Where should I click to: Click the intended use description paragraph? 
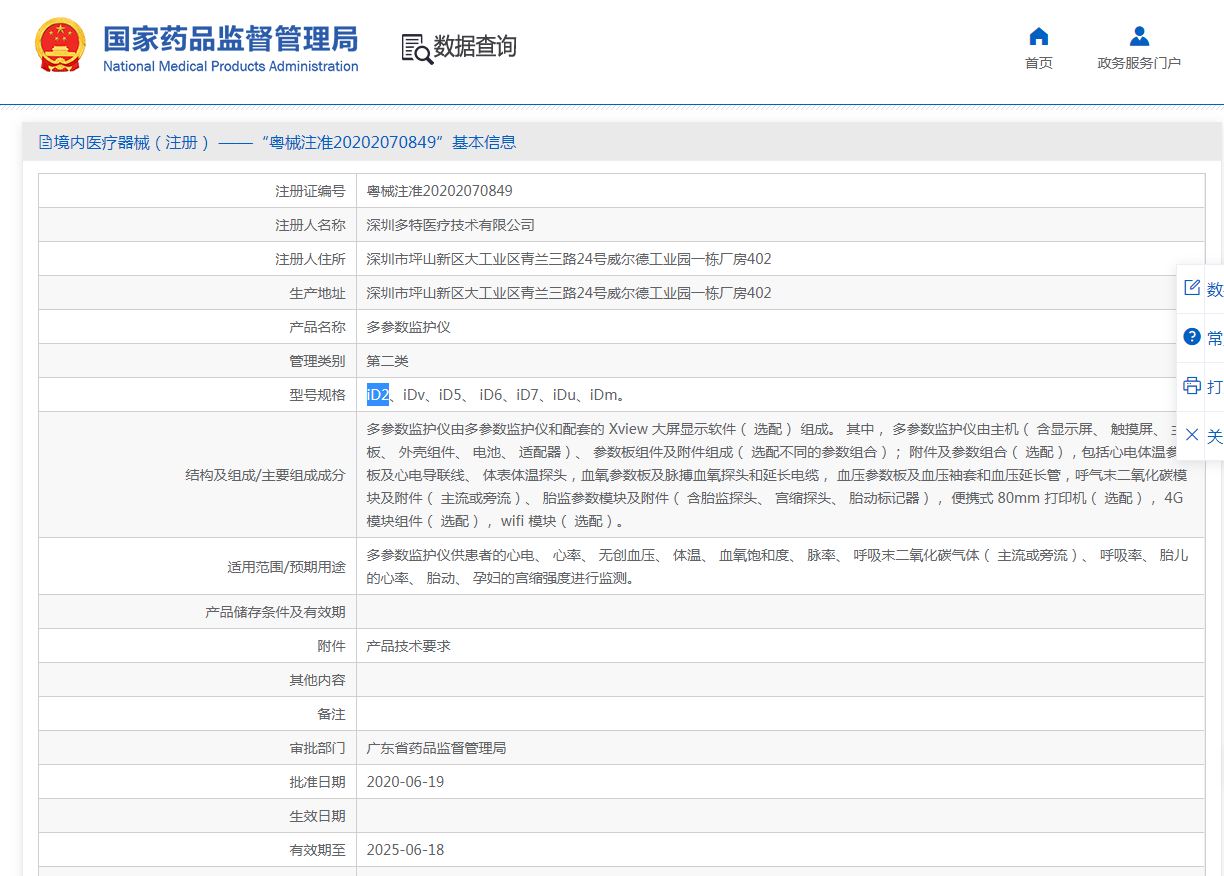(778, 567)
